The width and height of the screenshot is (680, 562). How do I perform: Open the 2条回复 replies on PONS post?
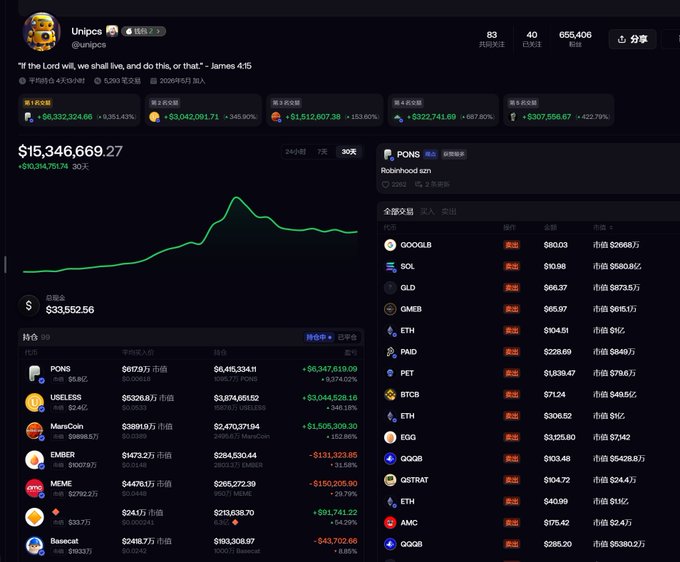click(x=432, y=185)
